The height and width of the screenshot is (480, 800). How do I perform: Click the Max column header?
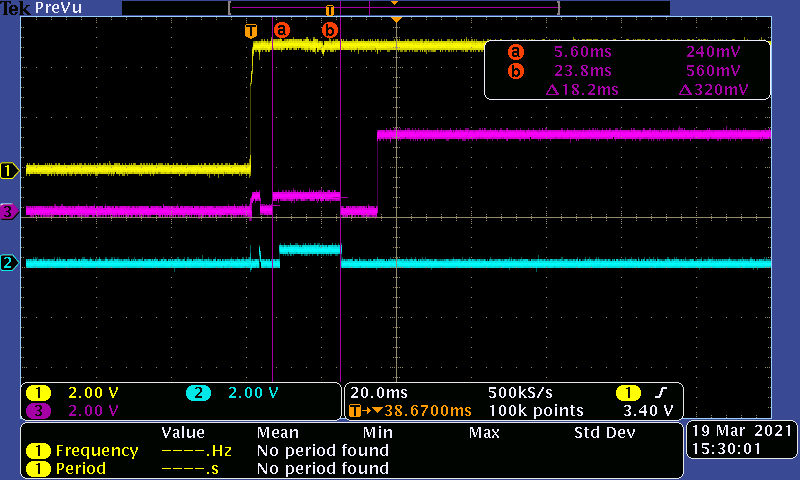pos(484,433)
